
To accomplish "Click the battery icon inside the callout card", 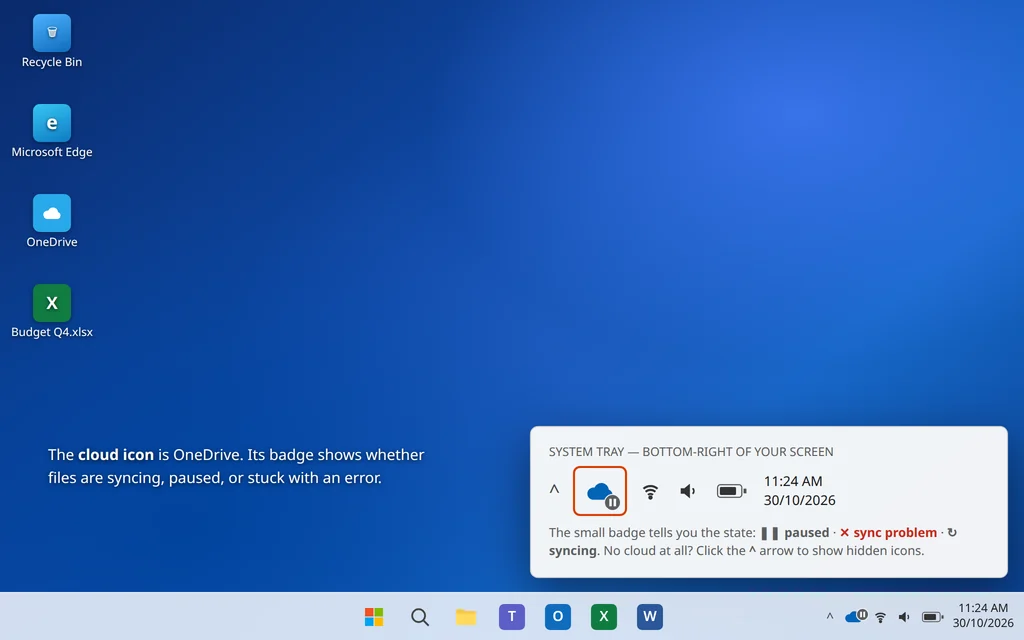I will 731,491.
